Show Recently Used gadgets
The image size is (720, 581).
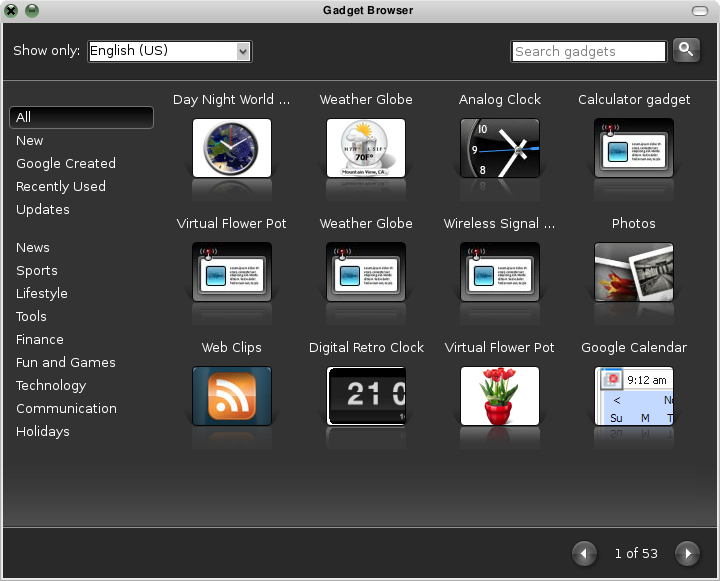point(61,186)
